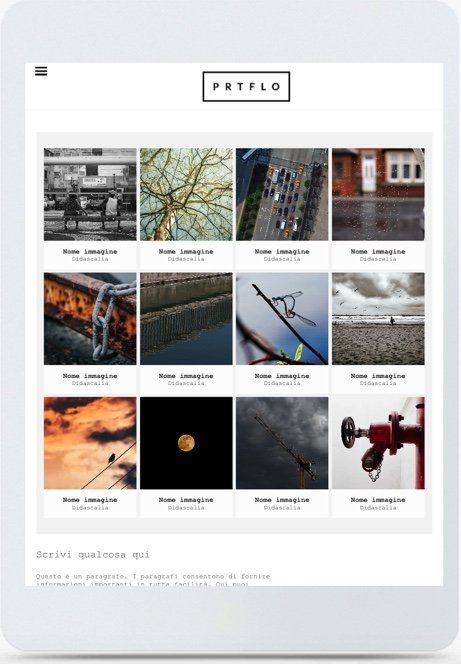Open the aerial parking lot photo
Viewport: 461px width, 664px height.
click(x=282, y=194)
